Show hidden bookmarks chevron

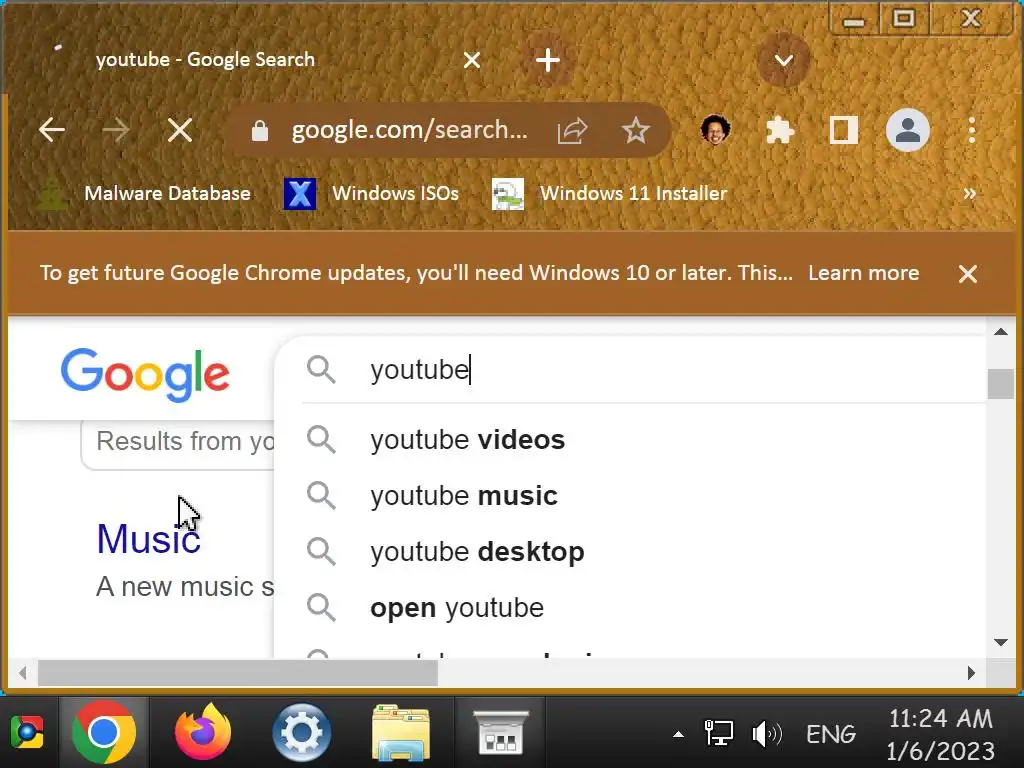[x=969, y=193]
